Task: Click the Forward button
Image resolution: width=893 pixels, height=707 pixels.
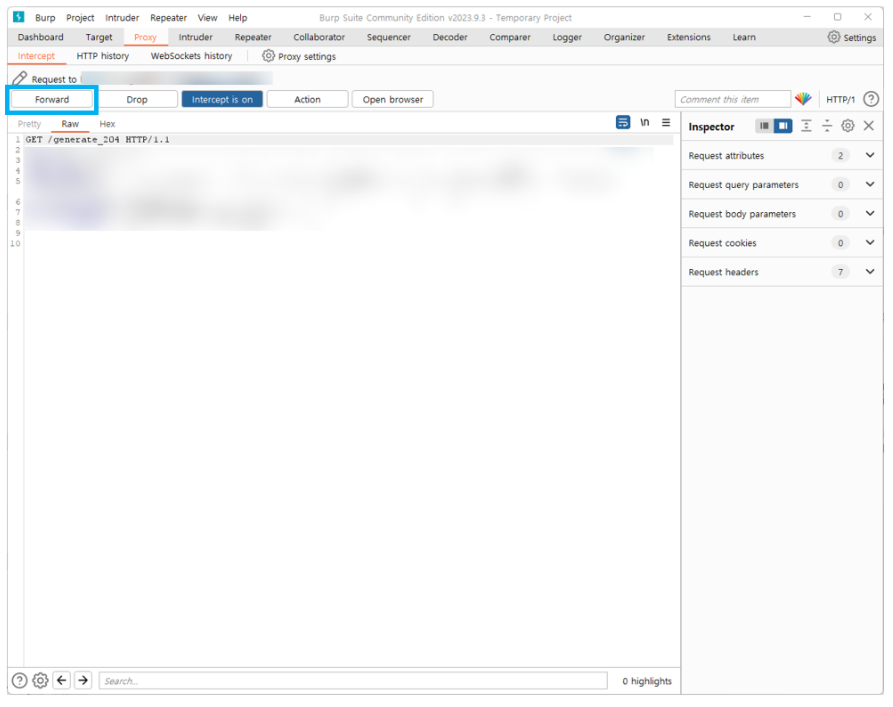Action: coord(52,99)
